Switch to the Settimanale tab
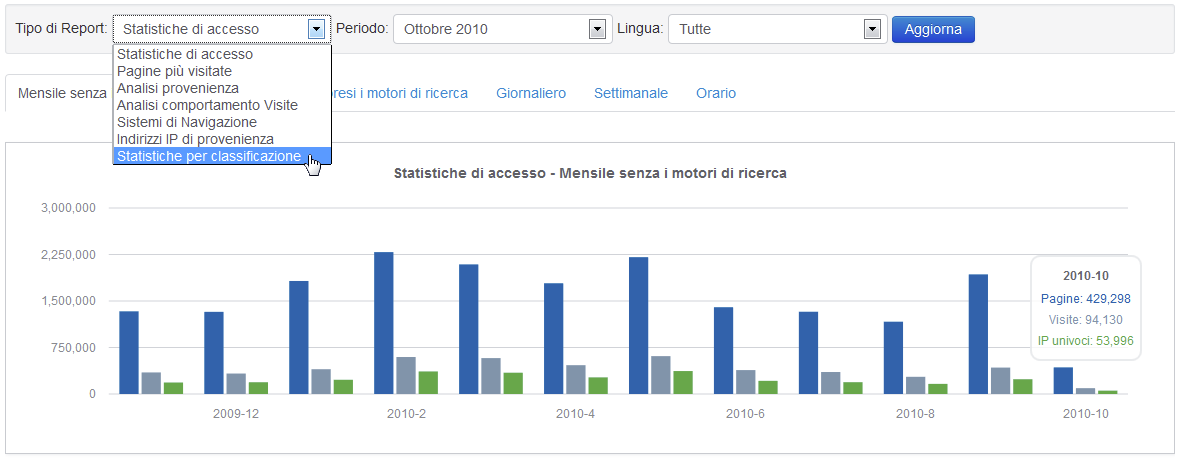The image size is (1178, 458). (x=631, y=93)
